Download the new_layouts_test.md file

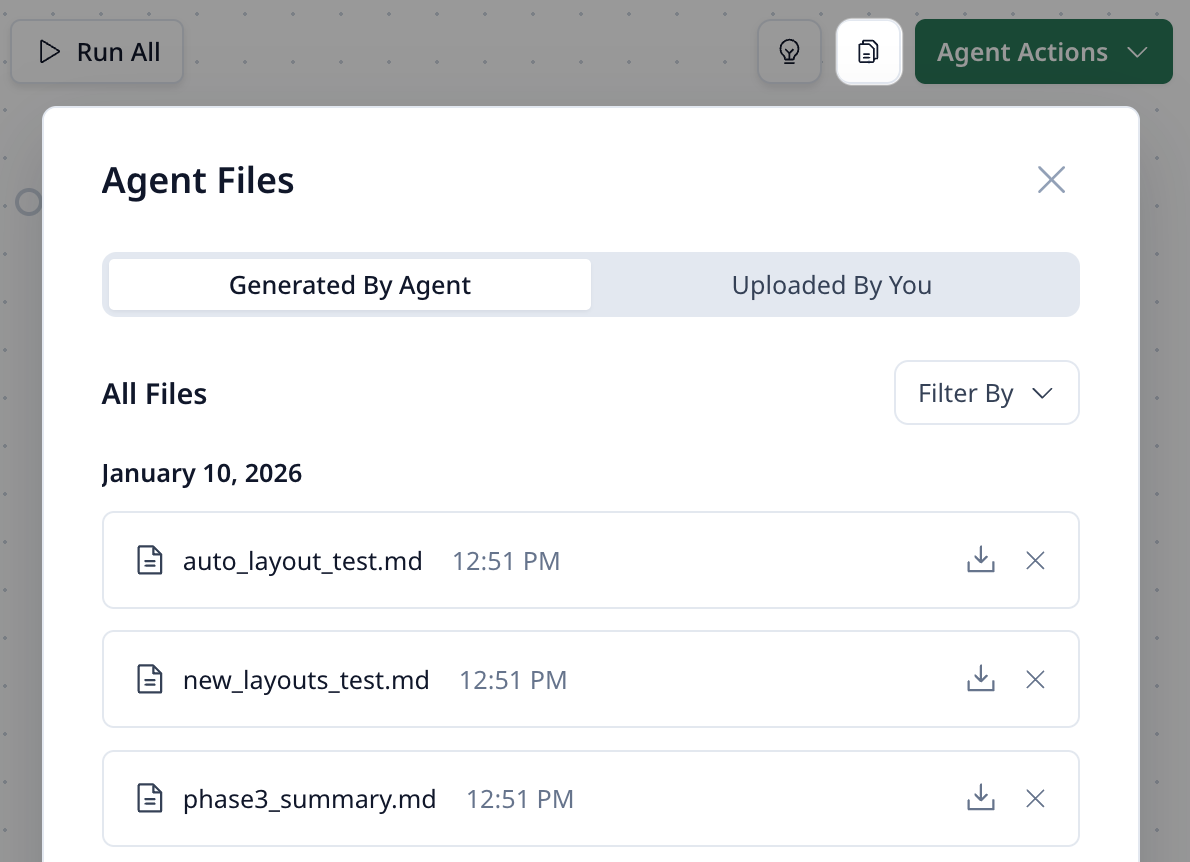[981, 680]
